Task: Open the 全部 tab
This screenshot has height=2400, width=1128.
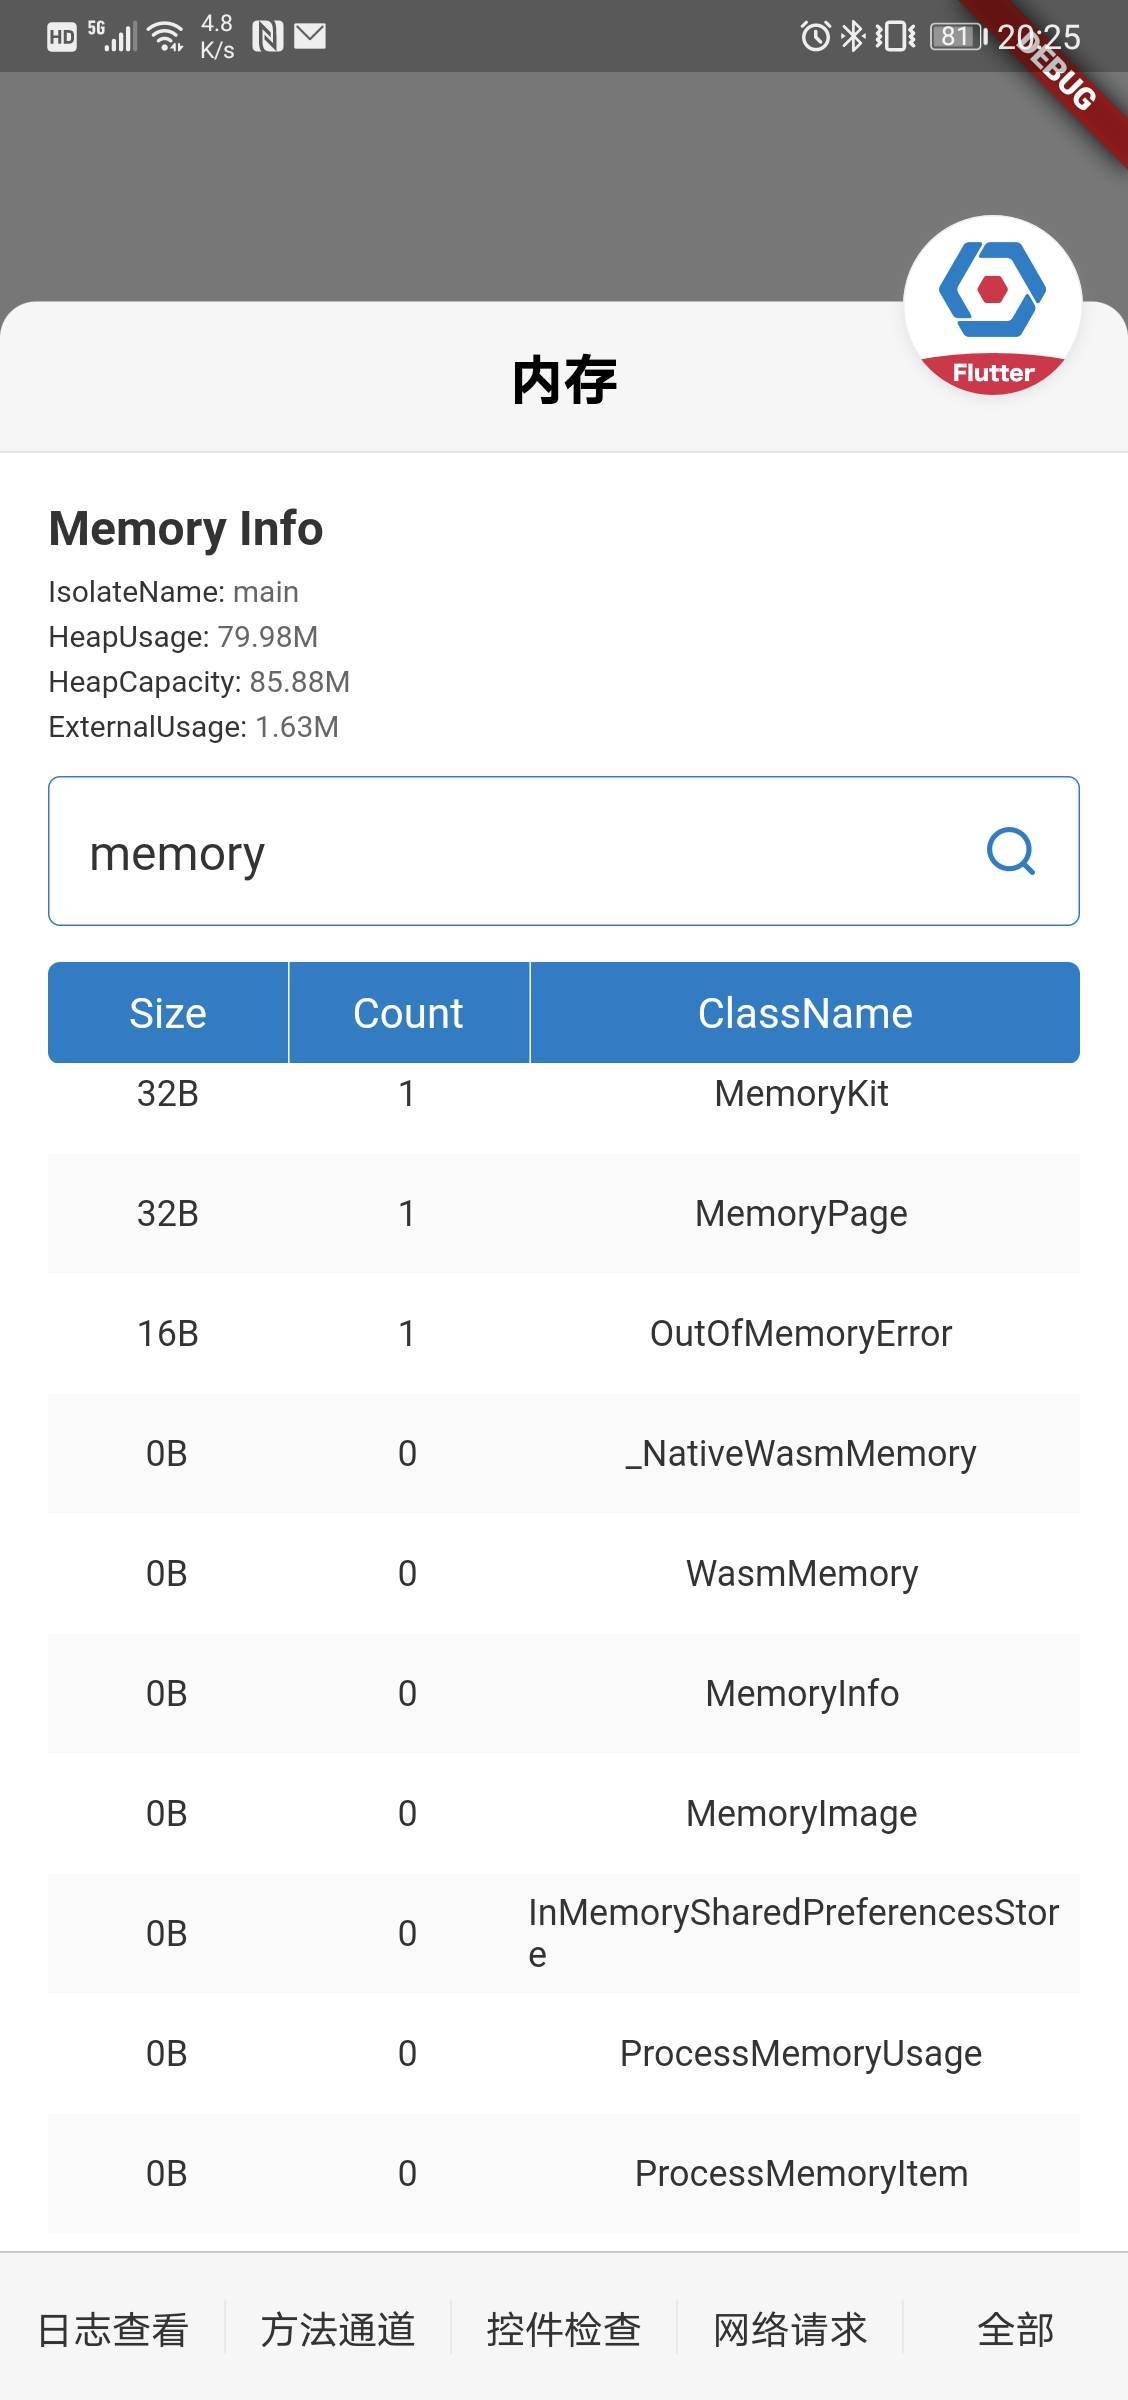Action: 1015,2329
